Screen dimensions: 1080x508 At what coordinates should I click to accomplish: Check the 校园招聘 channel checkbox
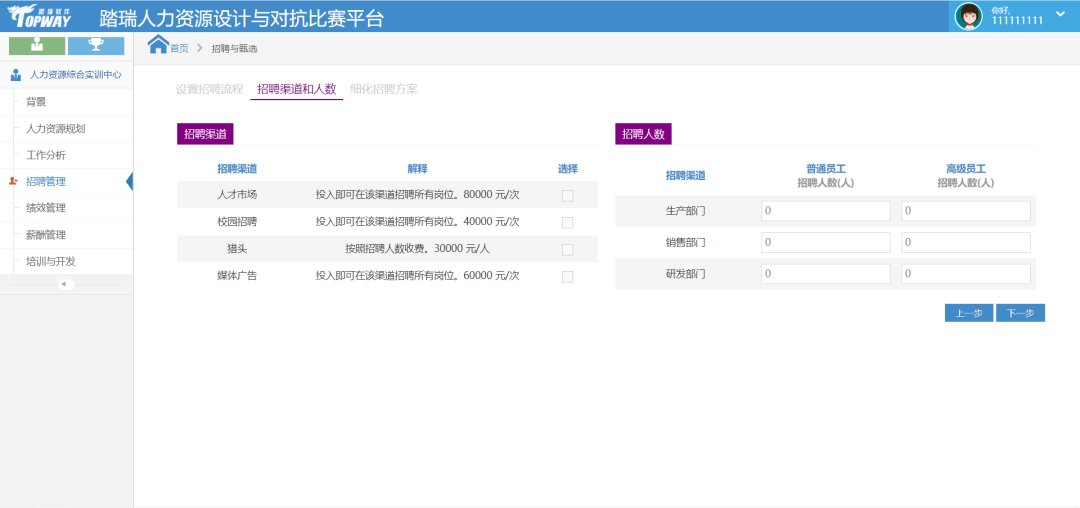(567, 223)
